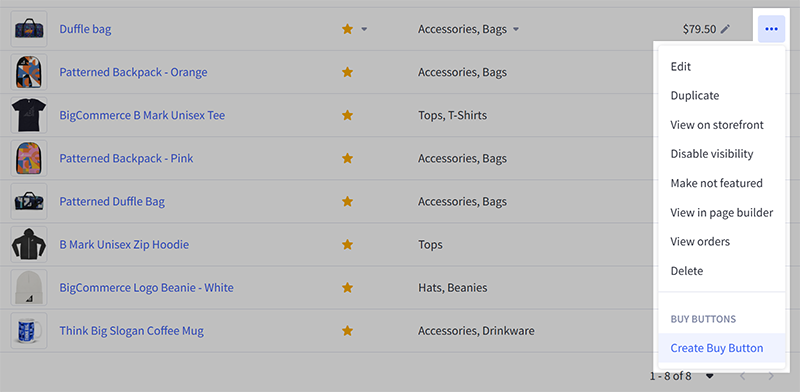Toggle featured star for Patterned Backpack - Orange
Screen dimensions: 800x392
(x=347, y=72)
